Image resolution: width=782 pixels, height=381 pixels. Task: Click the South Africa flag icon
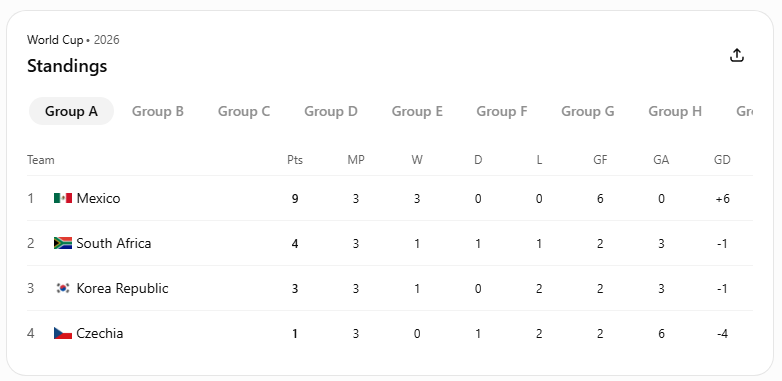pyautogui.click(x=63, y=243)
